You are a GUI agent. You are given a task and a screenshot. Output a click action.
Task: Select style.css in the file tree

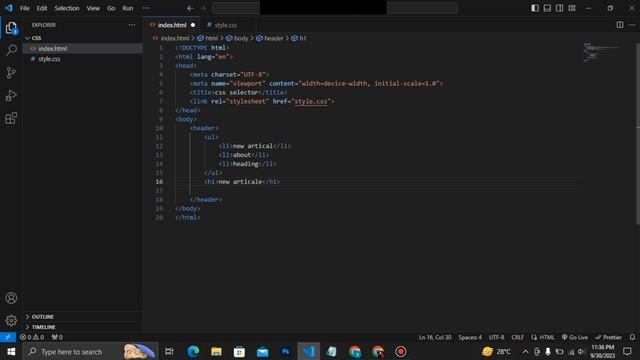(x=82, y=59)
